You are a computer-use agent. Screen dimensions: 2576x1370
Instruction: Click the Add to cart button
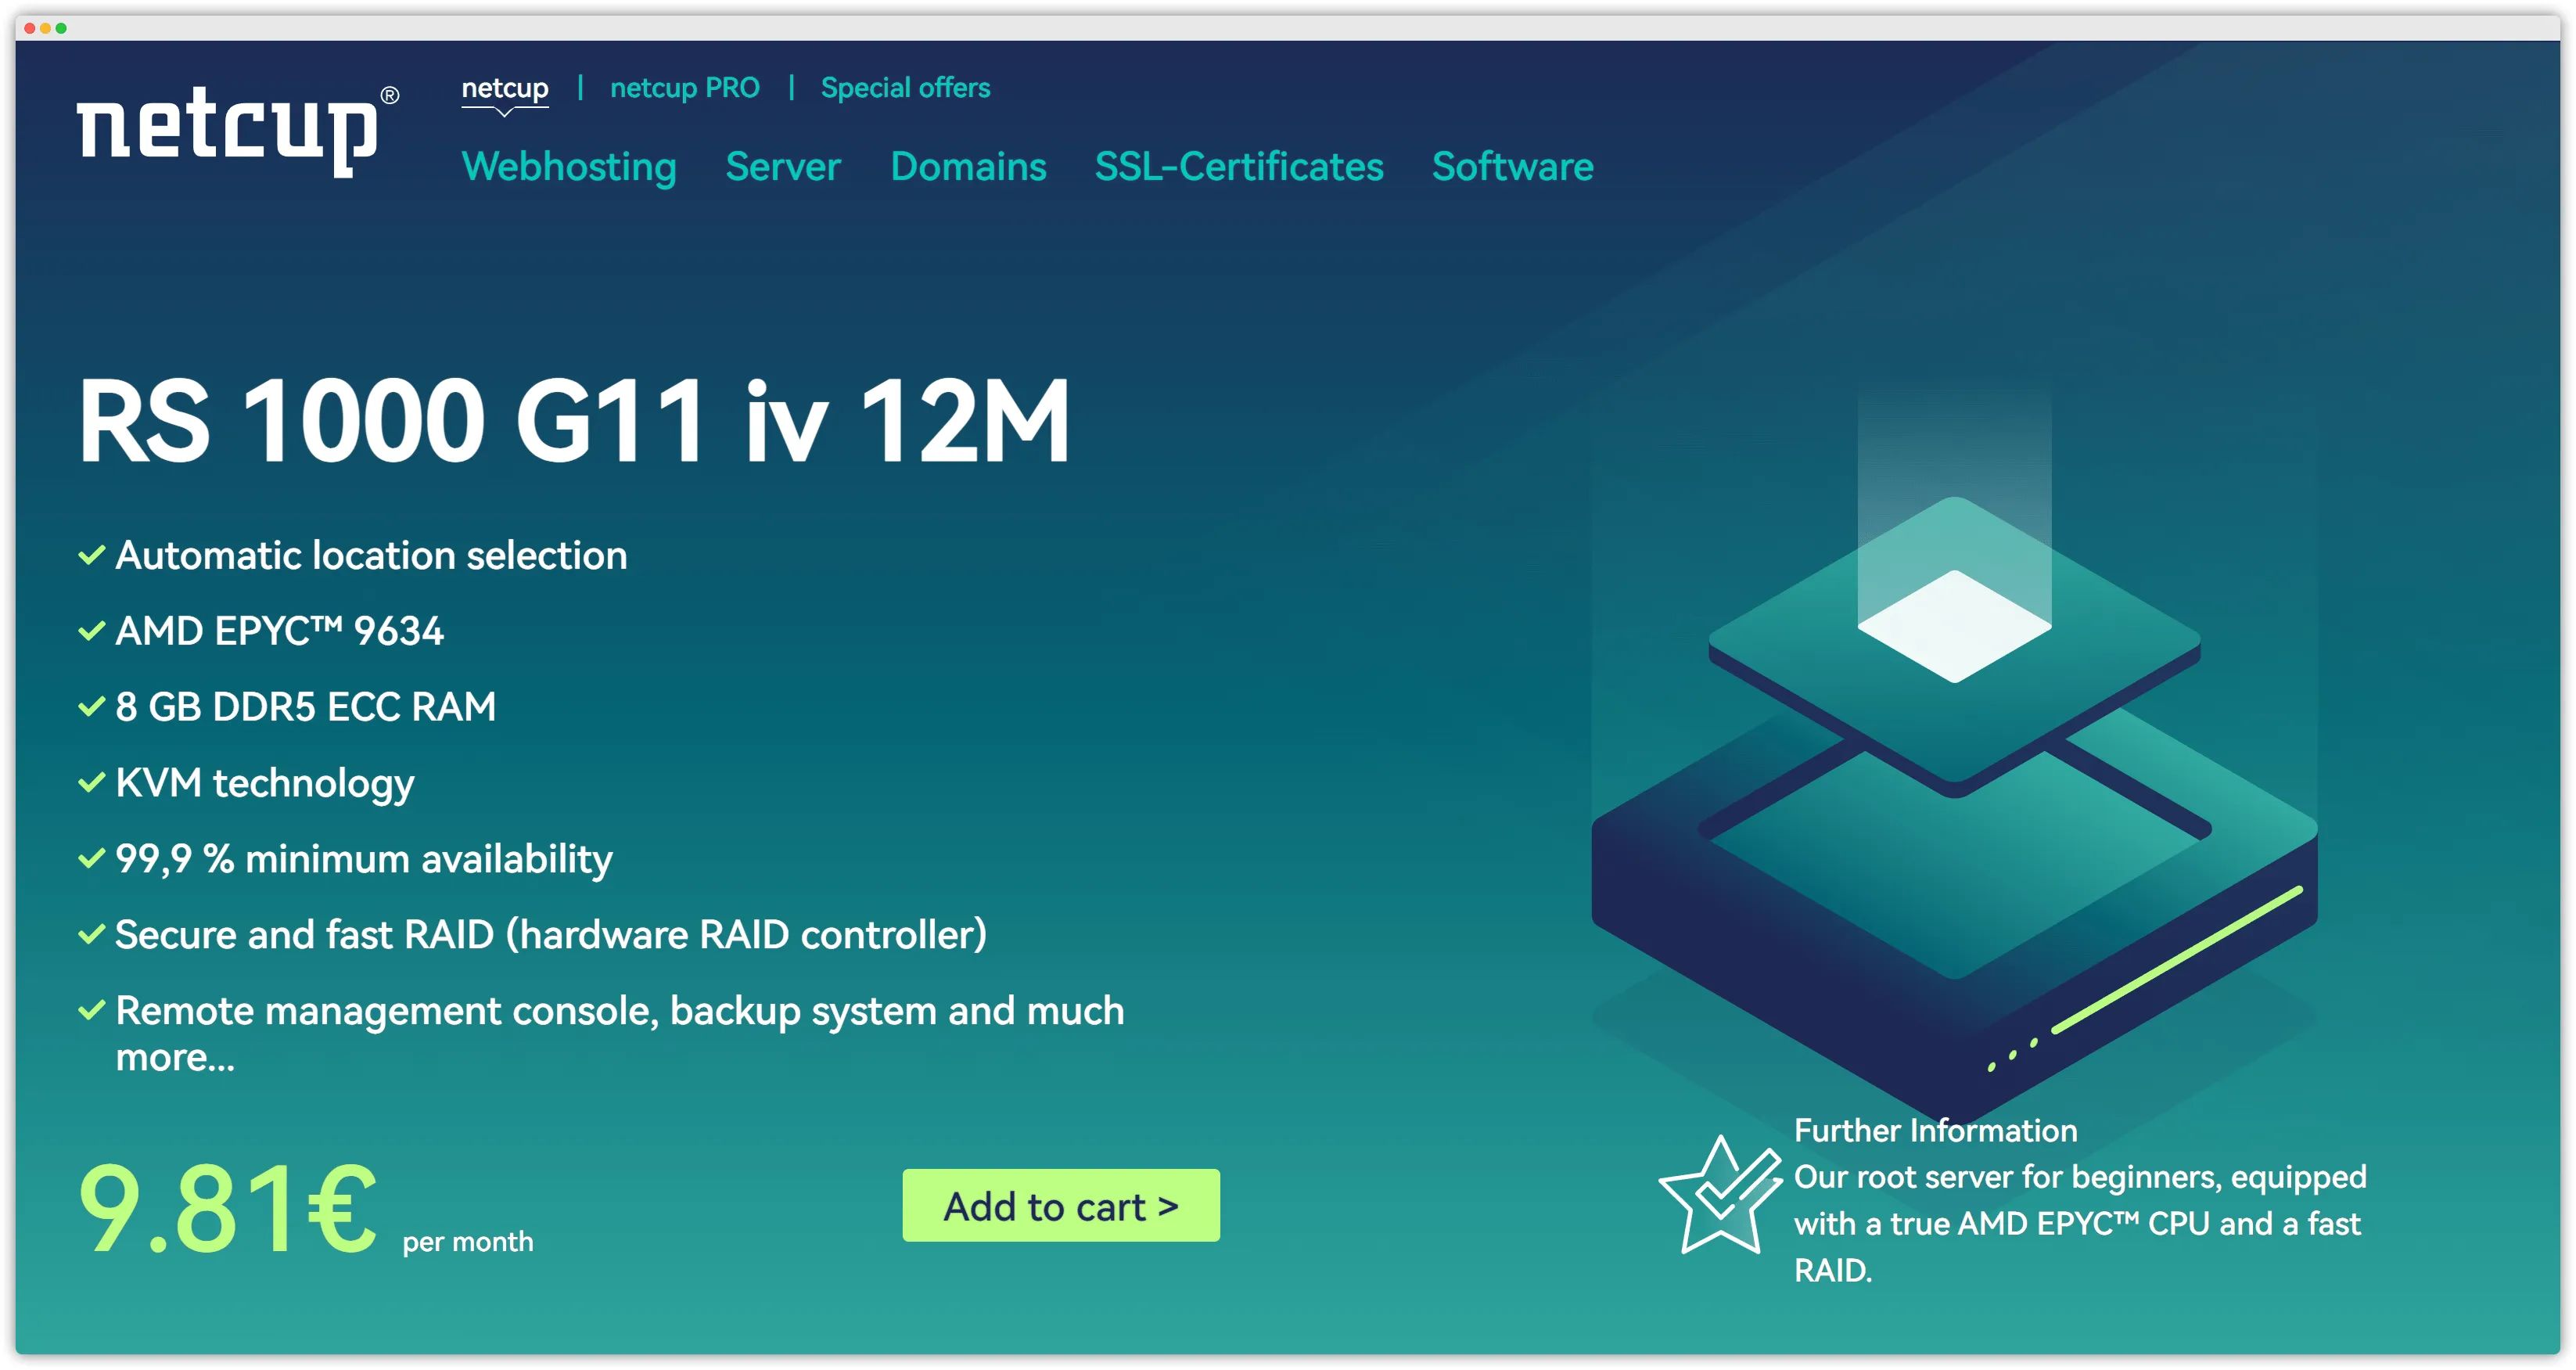[1061, 1205]
